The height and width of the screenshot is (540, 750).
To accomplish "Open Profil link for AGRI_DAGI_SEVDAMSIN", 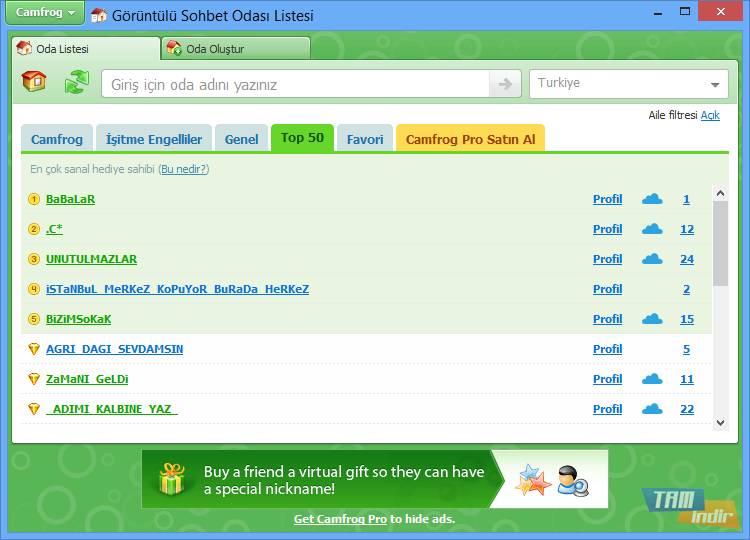I will point(607,349).
